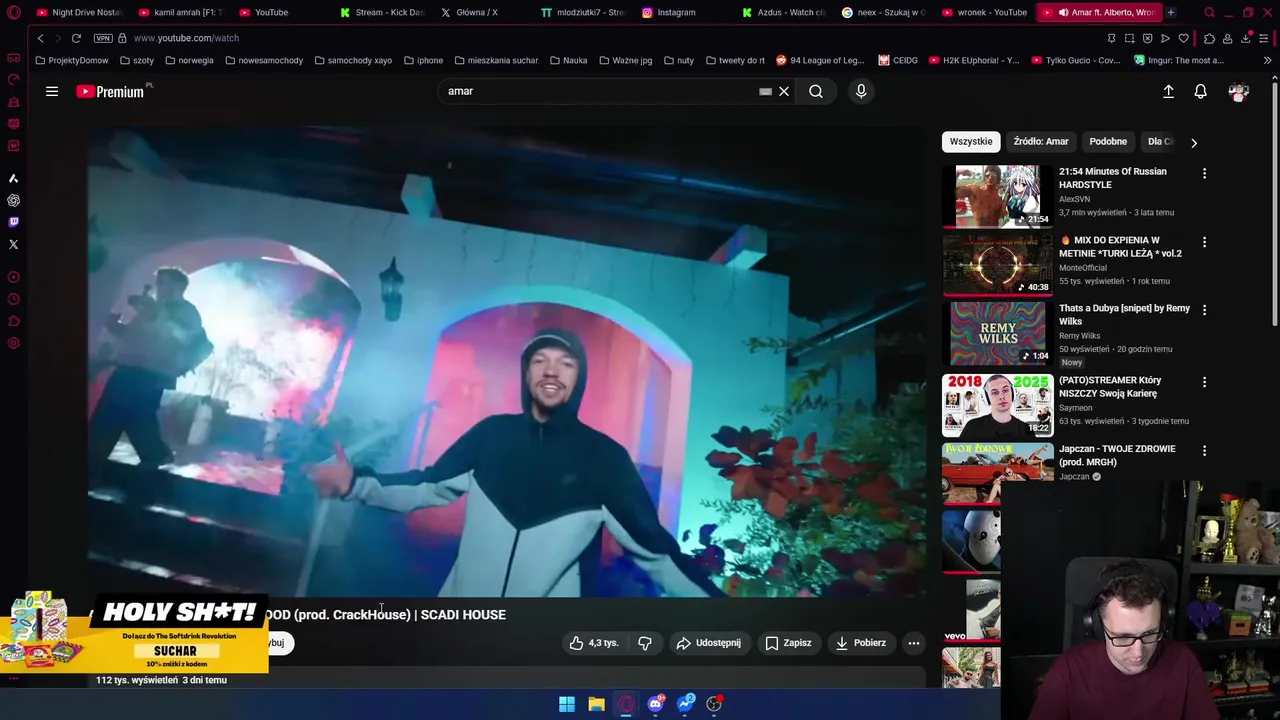Click the magnifier search button

coord(816,91)
